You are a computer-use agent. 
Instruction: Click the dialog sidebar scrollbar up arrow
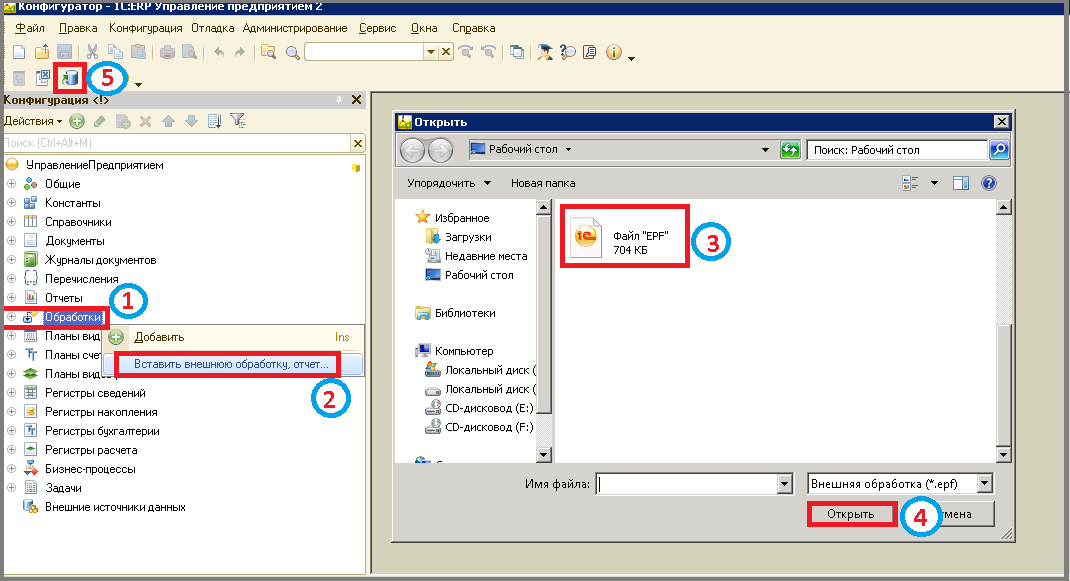pos(543,207)
